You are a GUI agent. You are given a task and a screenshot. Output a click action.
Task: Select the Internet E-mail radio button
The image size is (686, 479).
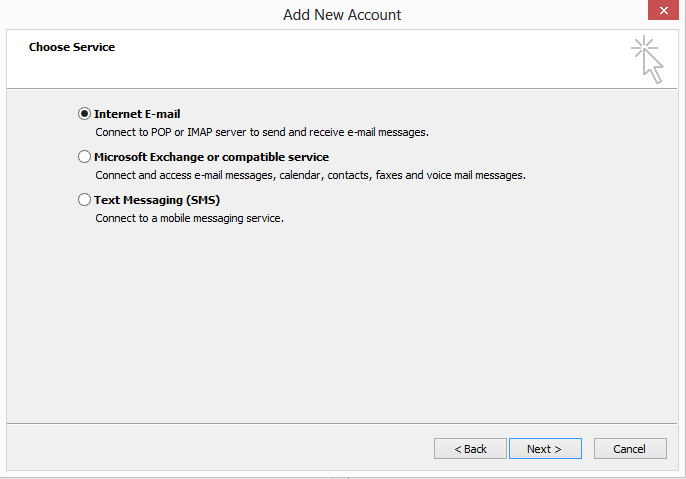click(x=84, y=114)
